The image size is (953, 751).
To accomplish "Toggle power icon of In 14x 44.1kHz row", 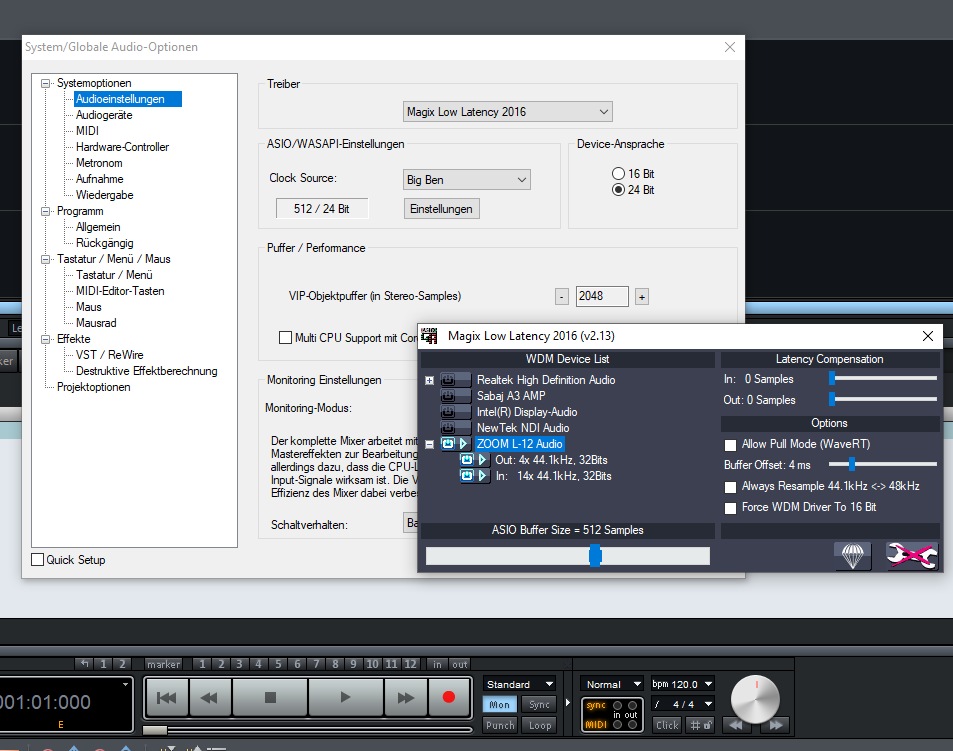I will pyautogui.click(x=467, y=476).
